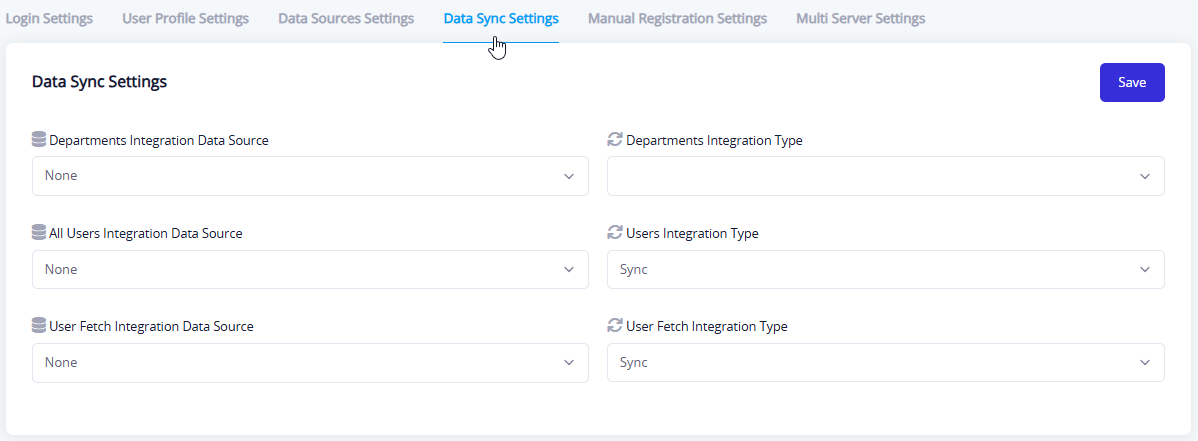Go to the Data Sources Settings tab
Screen dimensions: 1198x441
click(x=346, y=18)
